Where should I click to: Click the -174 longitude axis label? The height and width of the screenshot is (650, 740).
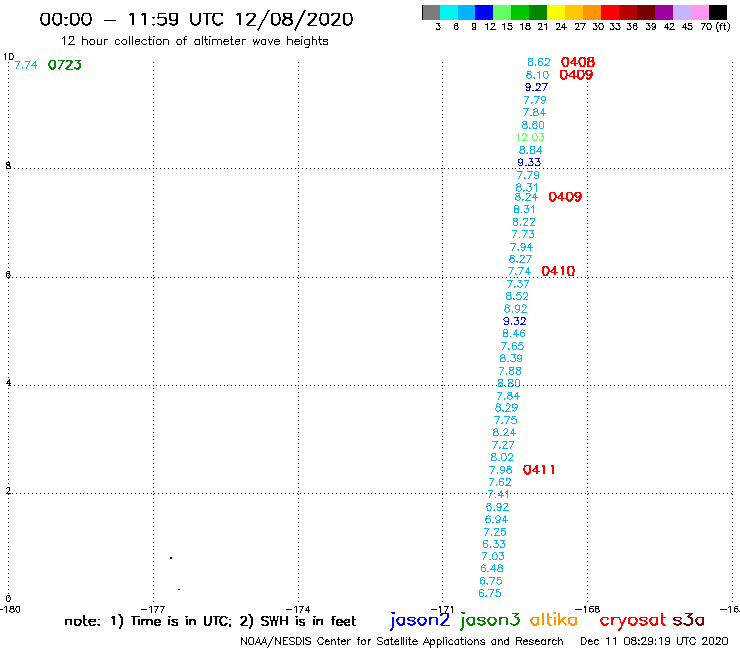[x=298, y=609]
